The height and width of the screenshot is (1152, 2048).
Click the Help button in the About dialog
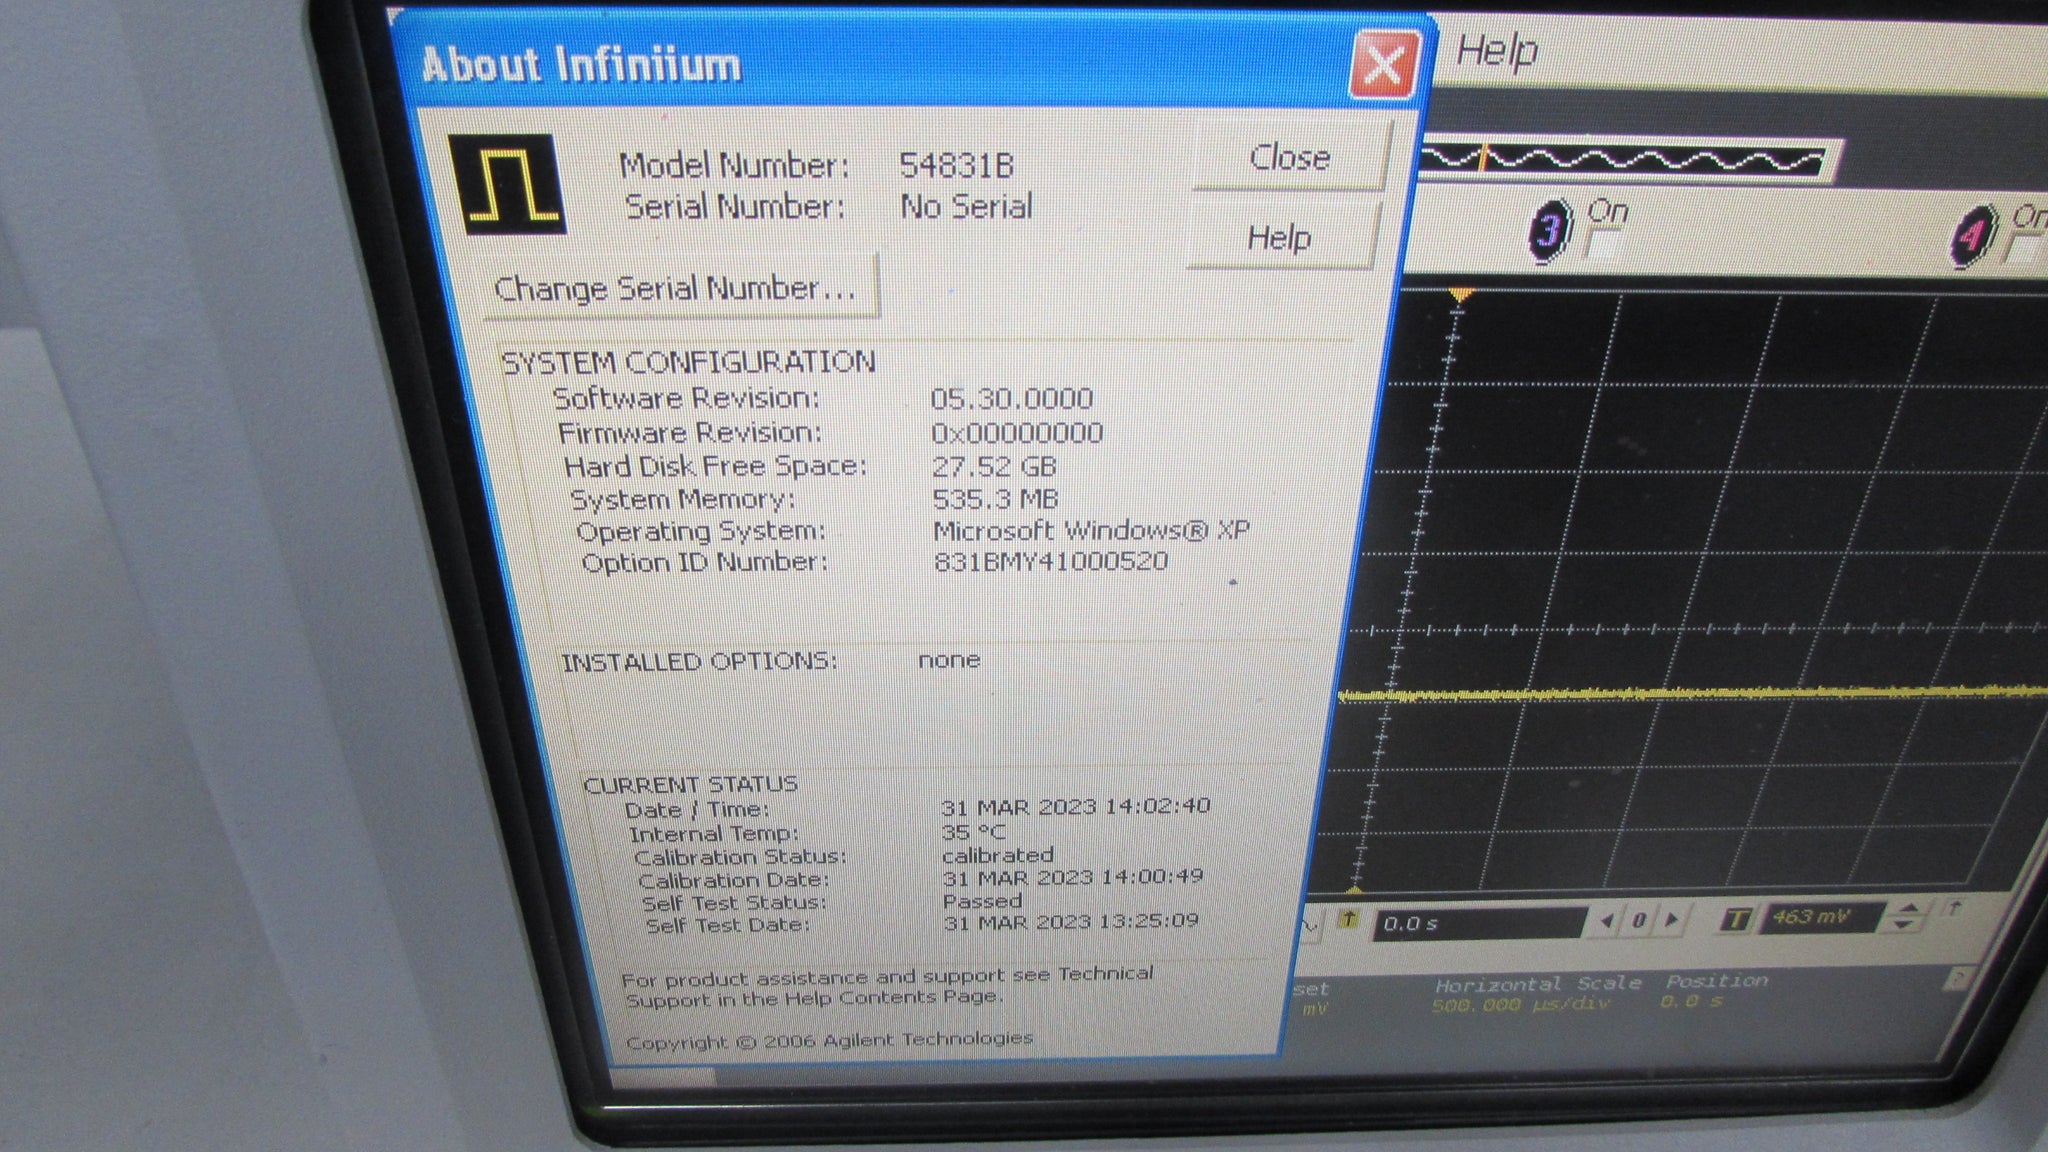click(1279, 238)
